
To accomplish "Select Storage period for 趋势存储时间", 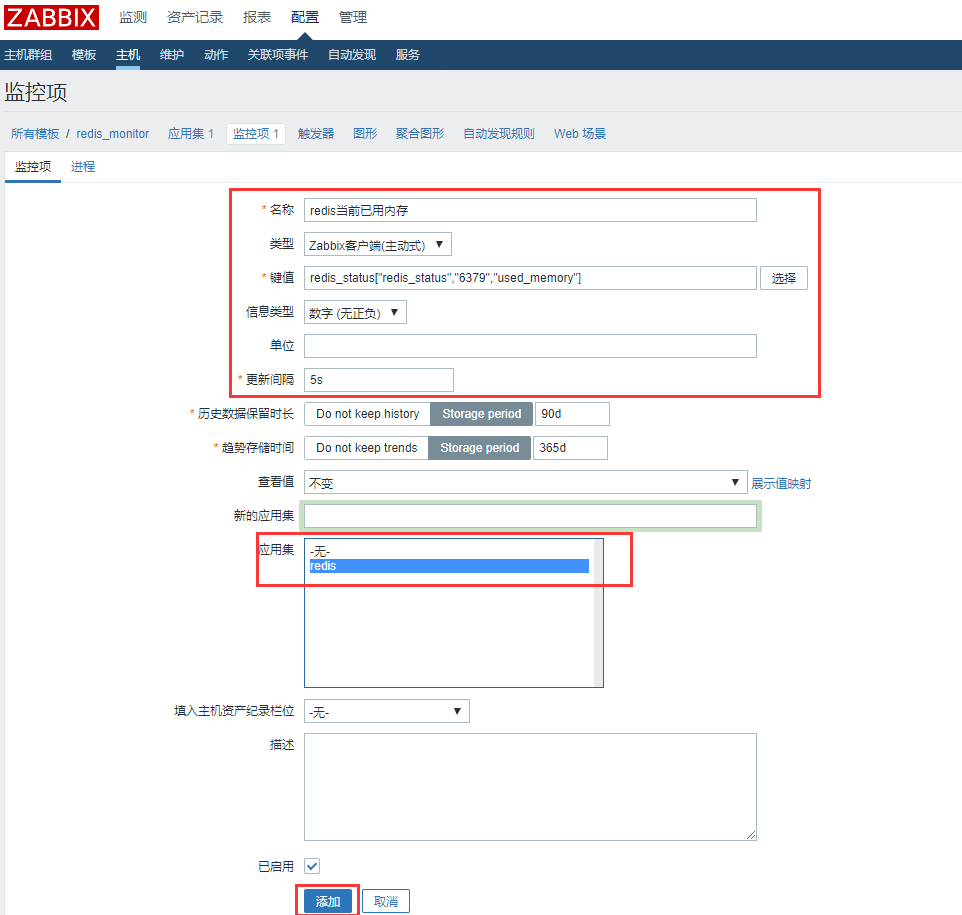I will (x=480, y=448).
